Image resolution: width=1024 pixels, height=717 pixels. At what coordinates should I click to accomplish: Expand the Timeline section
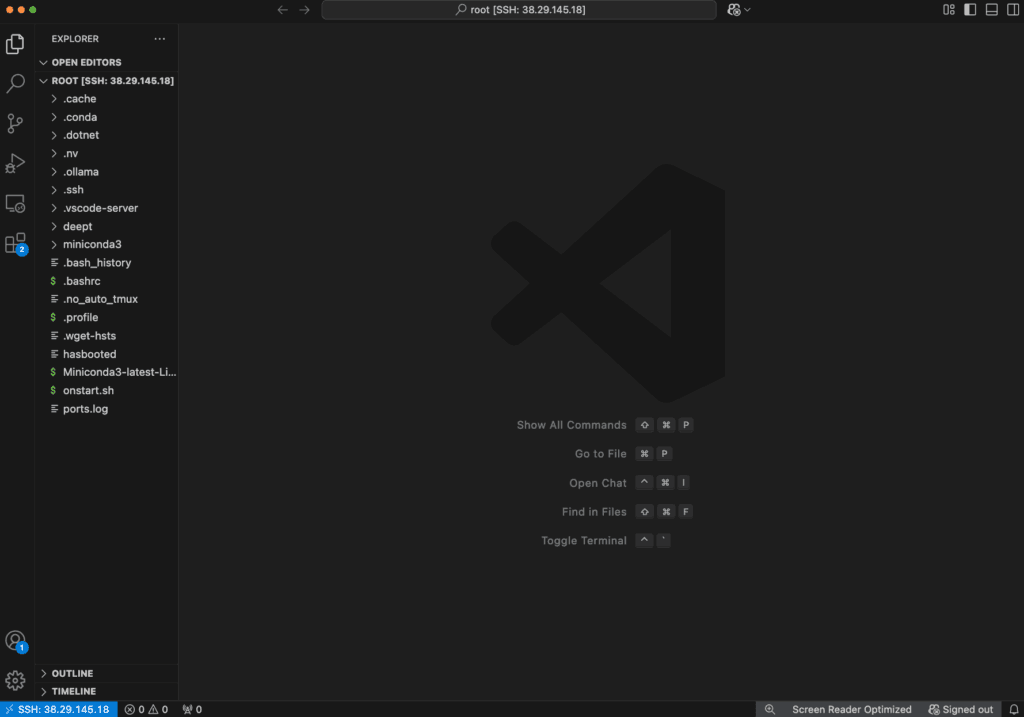(x=106, y=691)
